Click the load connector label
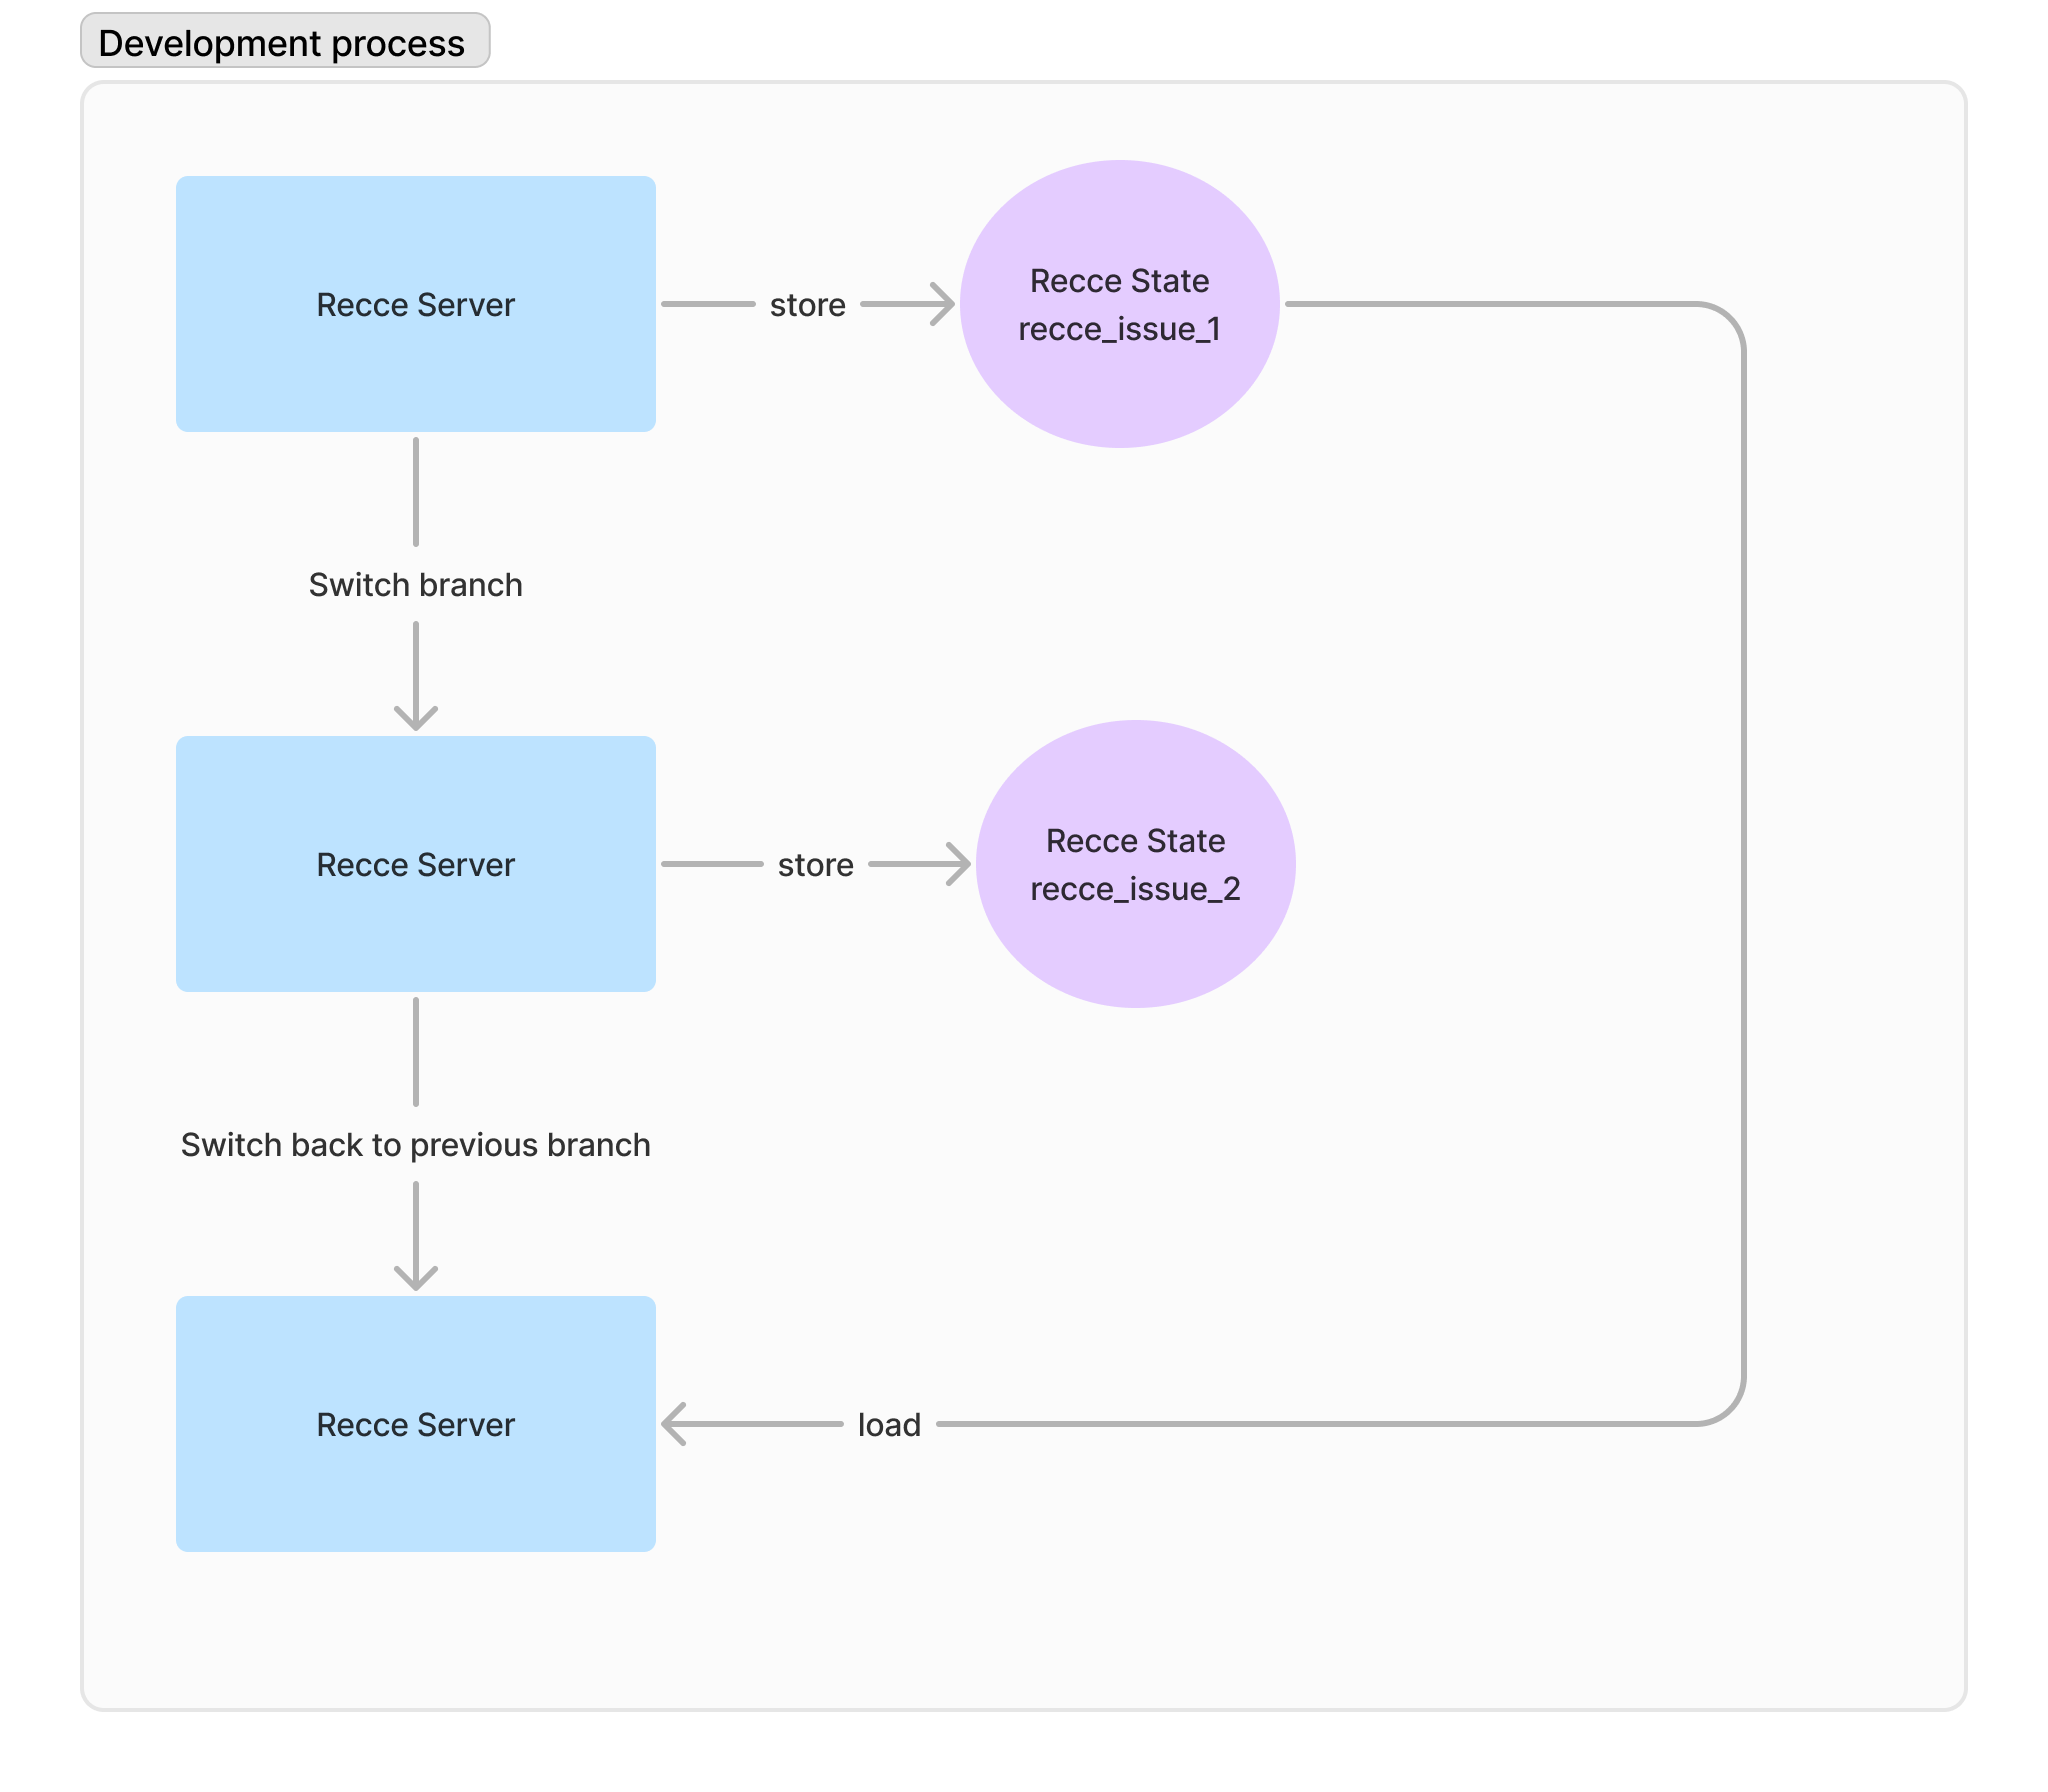Image resolution: width=2048 pixels, height=1792 pixels. coord(889,1425)
